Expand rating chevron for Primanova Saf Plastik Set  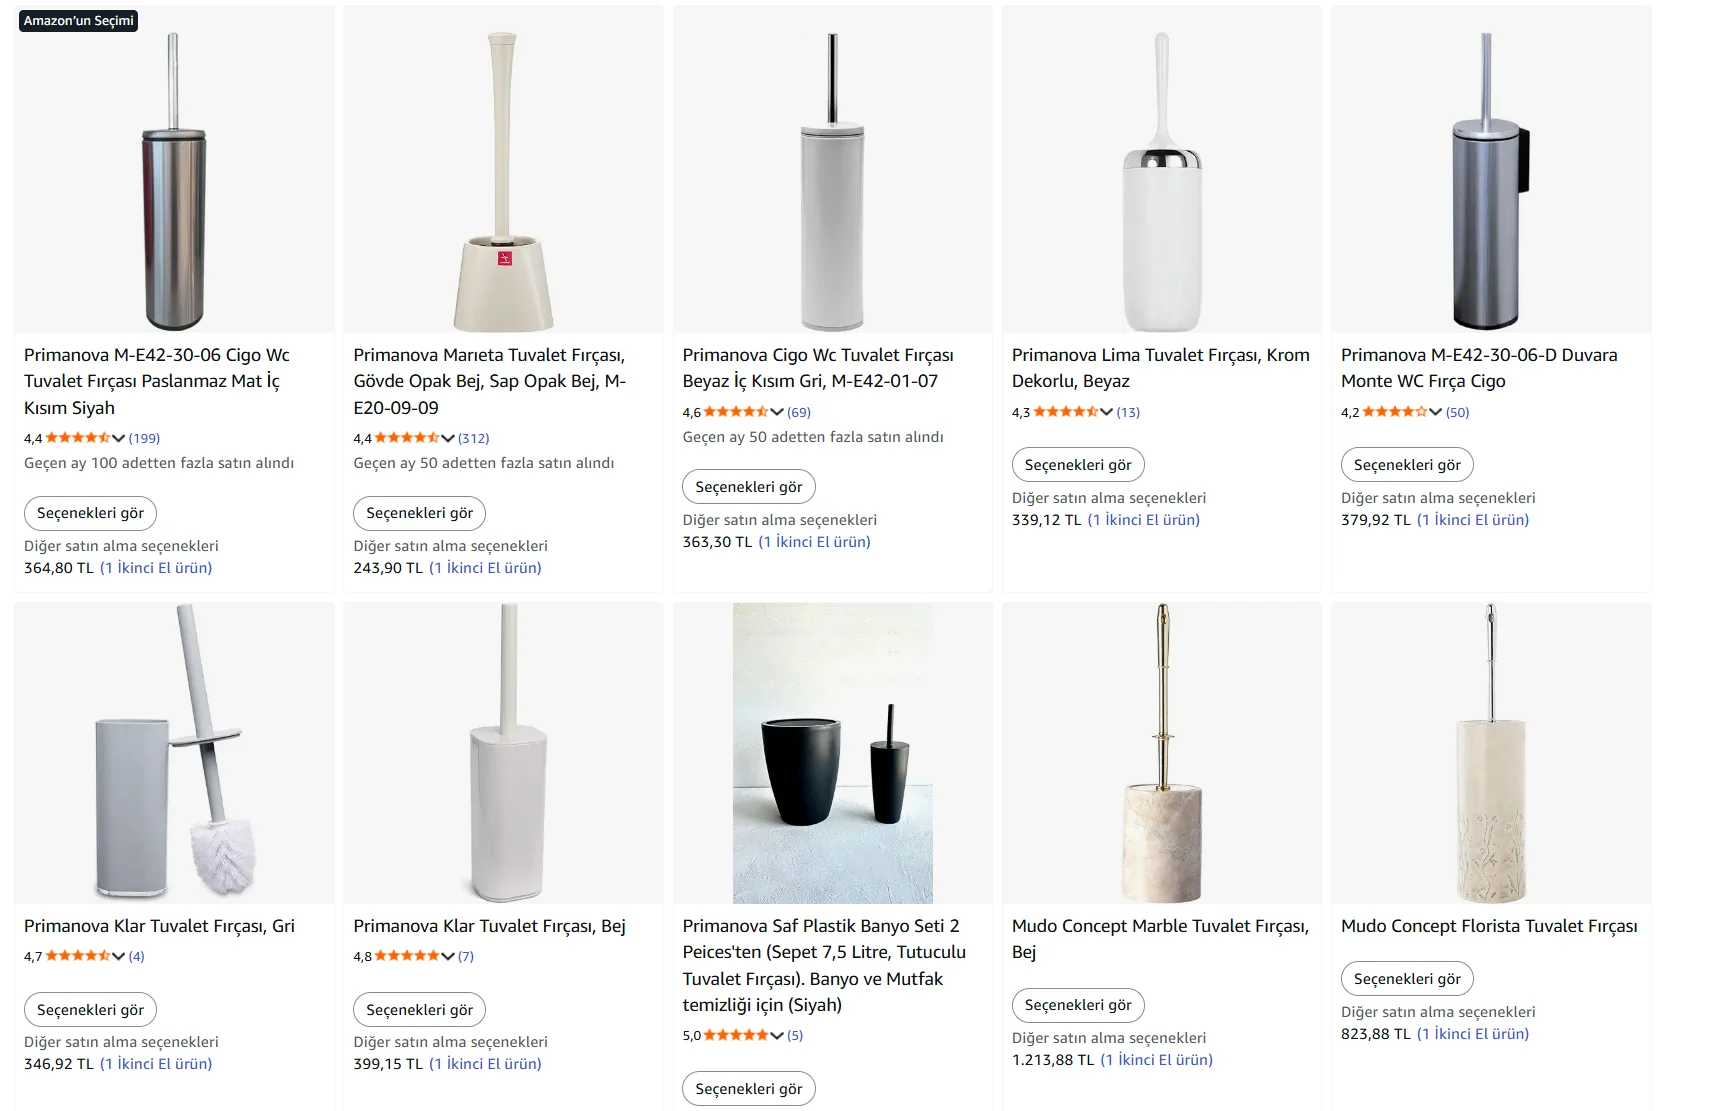click(777, 1035)
